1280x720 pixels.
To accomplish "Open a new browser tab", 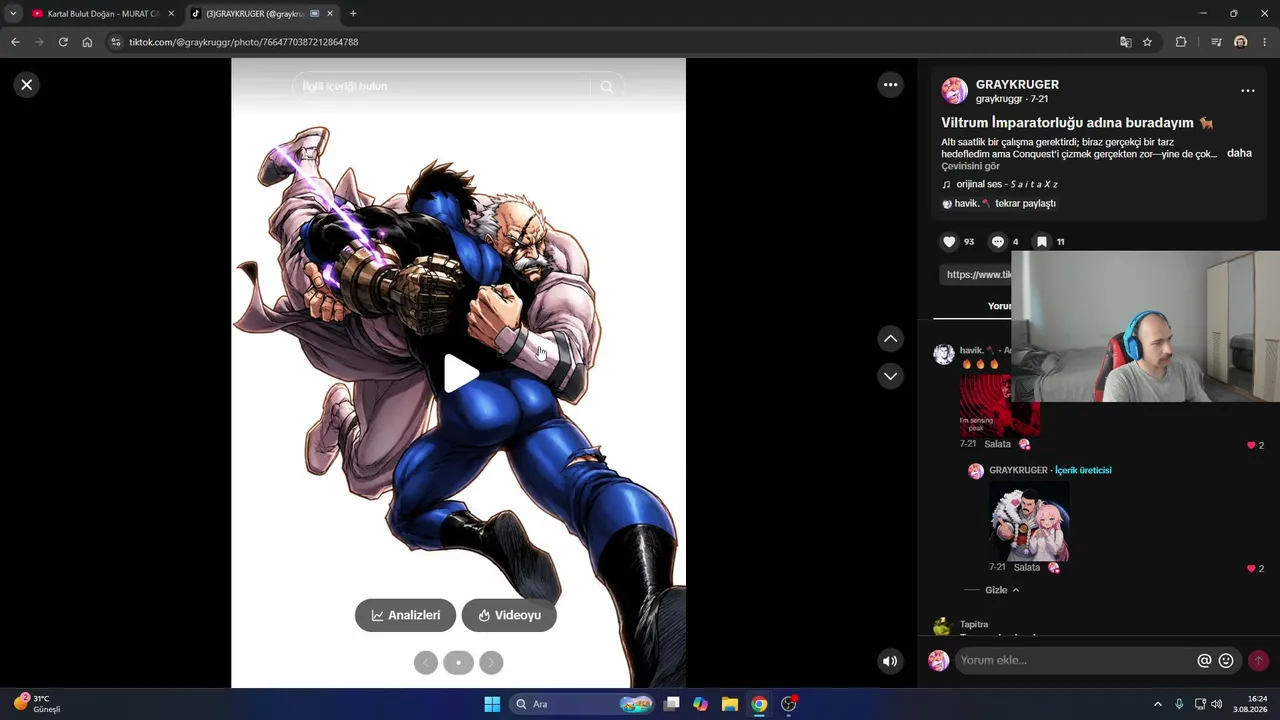I will click(x=353, y=14).
